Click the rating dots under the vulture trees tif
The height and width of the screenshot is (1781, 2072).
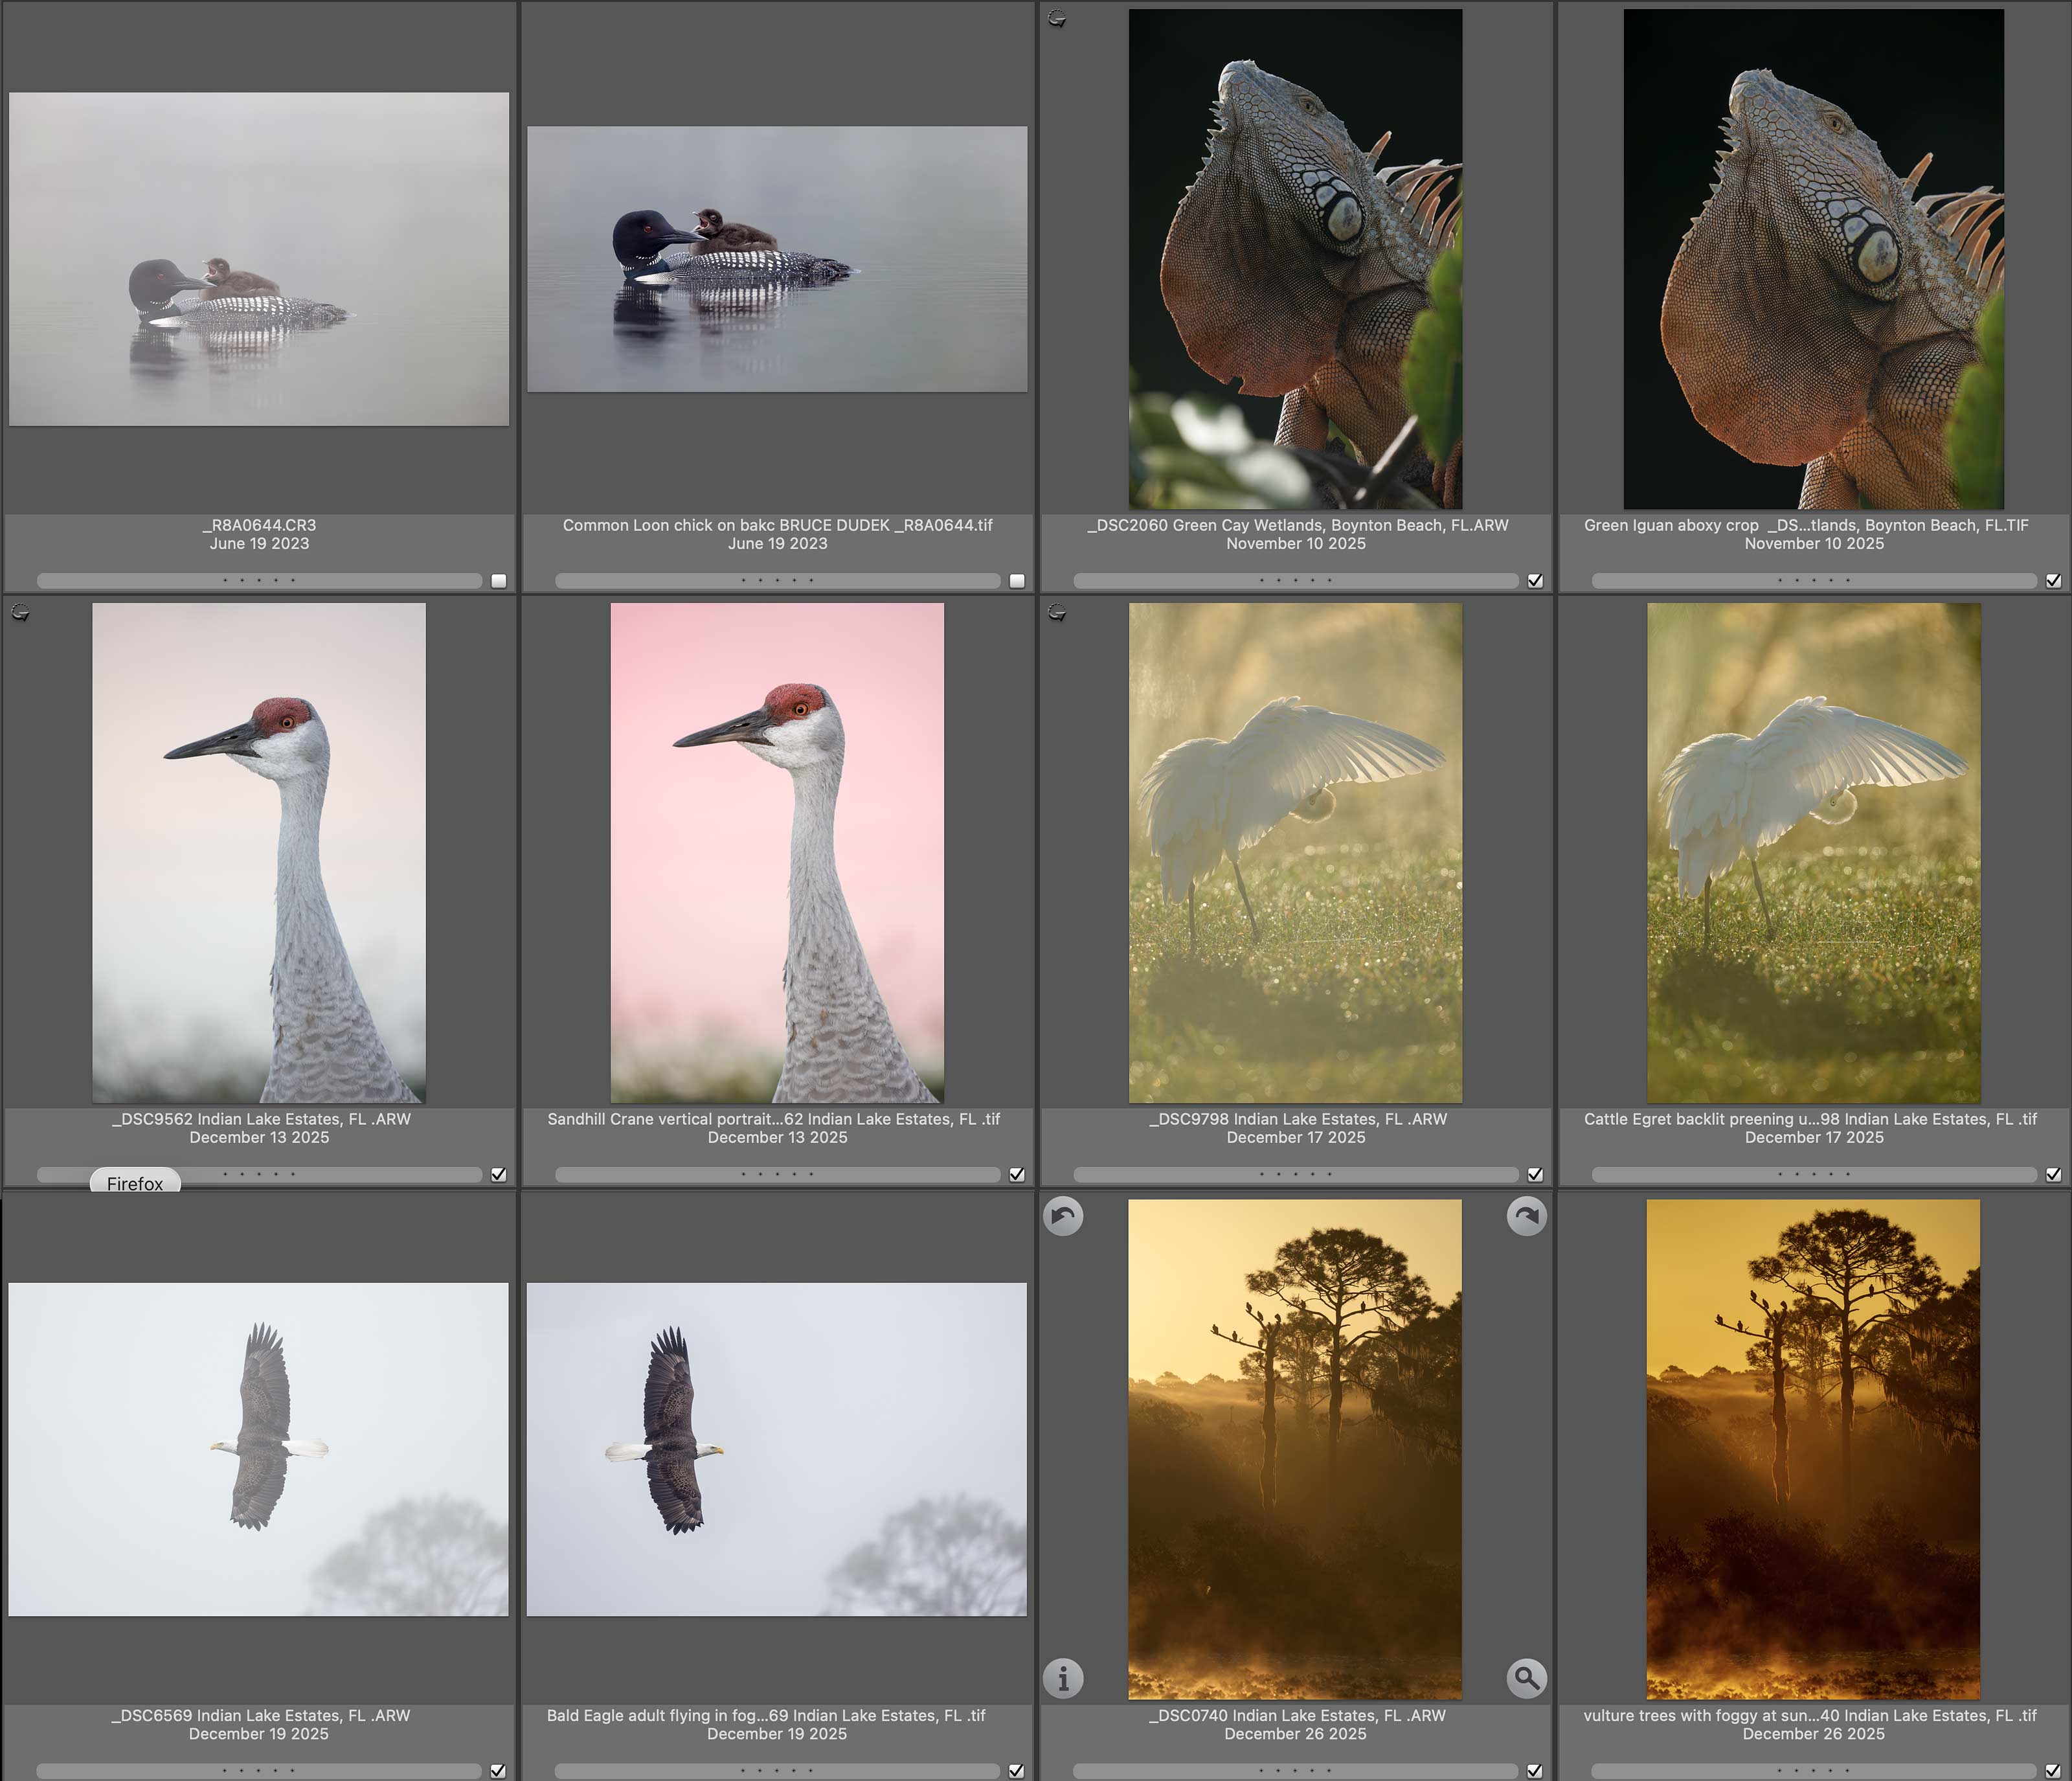click(x=1813, y=1771)
